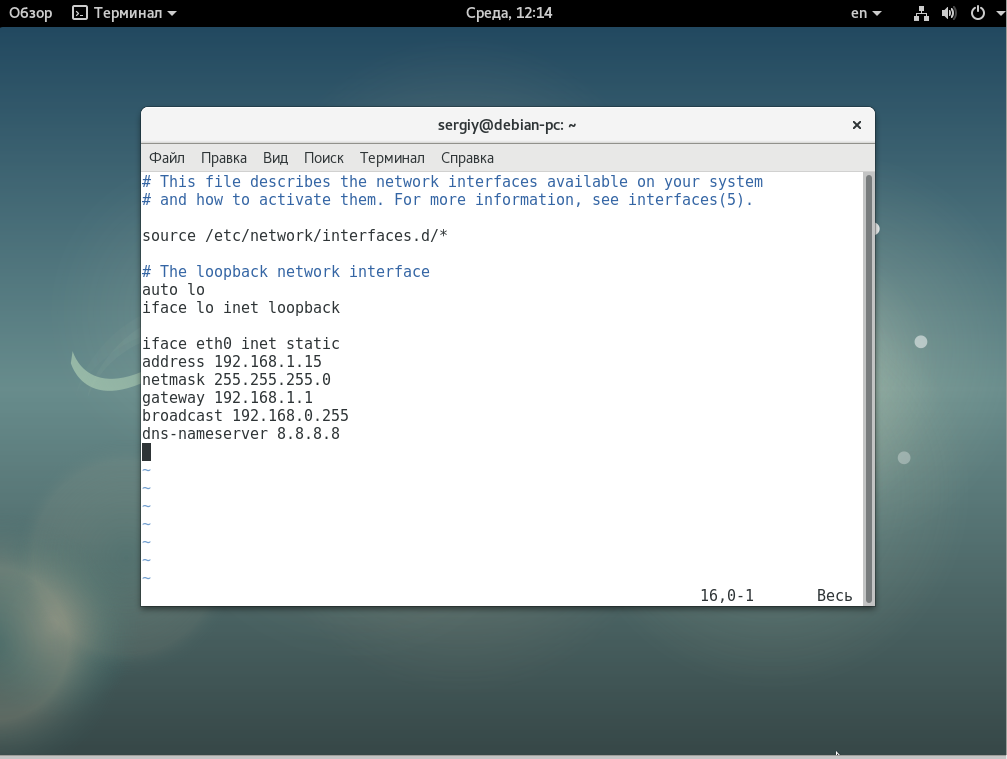This screenshot has height=759, width=1007.
Task: Click the address 192.168.1.15 line
Action: (x=232, y=362)
